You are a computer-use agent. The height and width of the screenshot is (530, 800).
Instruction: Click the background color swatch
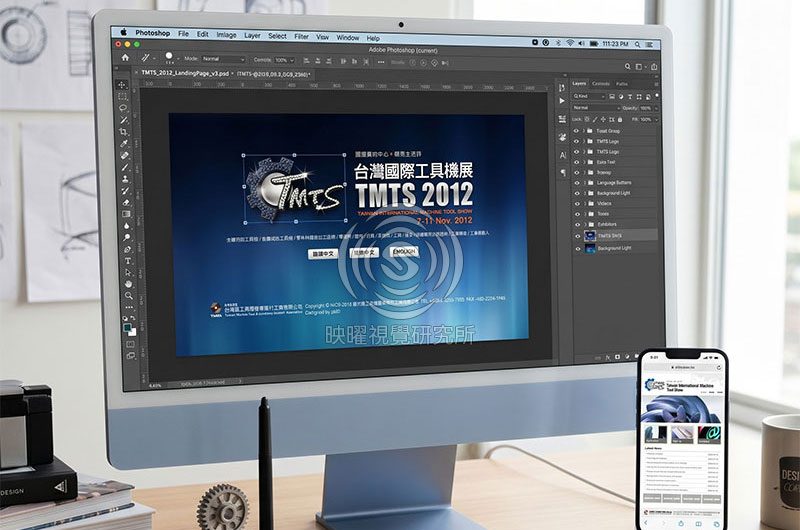(133, 332)
